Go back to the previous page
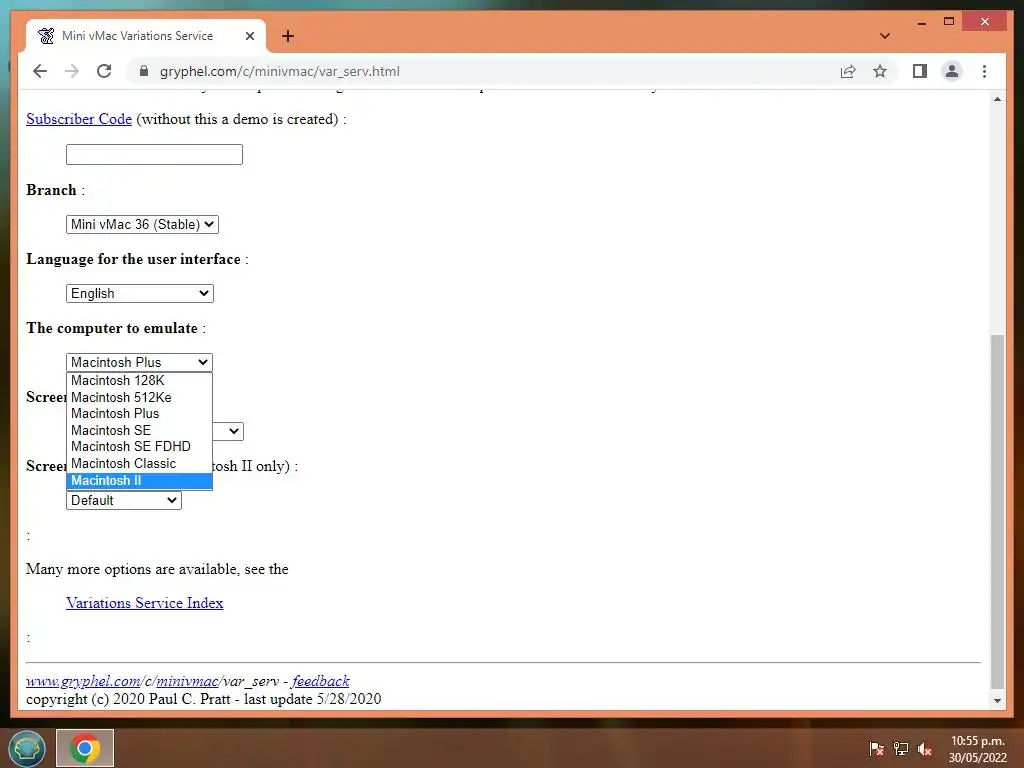 coord(40,71)
